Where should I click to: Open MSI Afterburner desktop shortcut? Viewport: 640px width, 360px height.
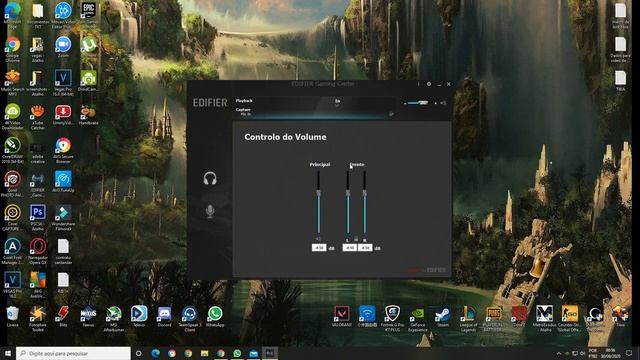point(114,318)
